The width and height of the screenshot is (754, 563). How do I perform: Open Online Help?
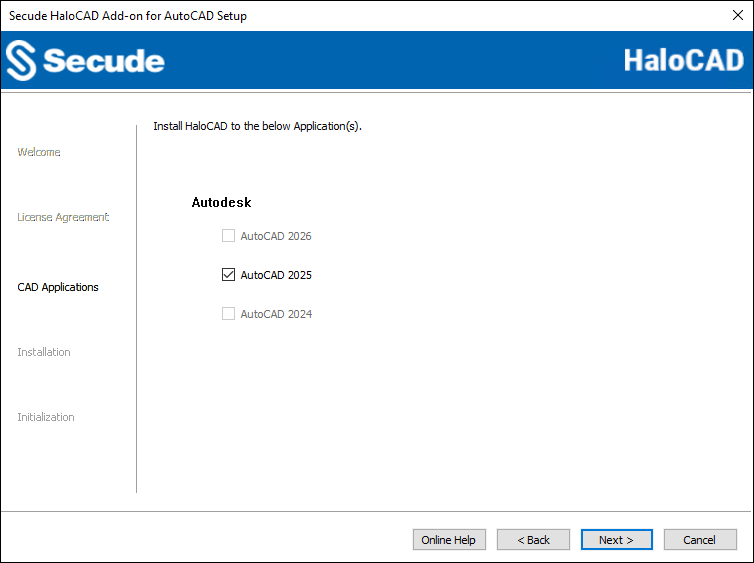449,539
